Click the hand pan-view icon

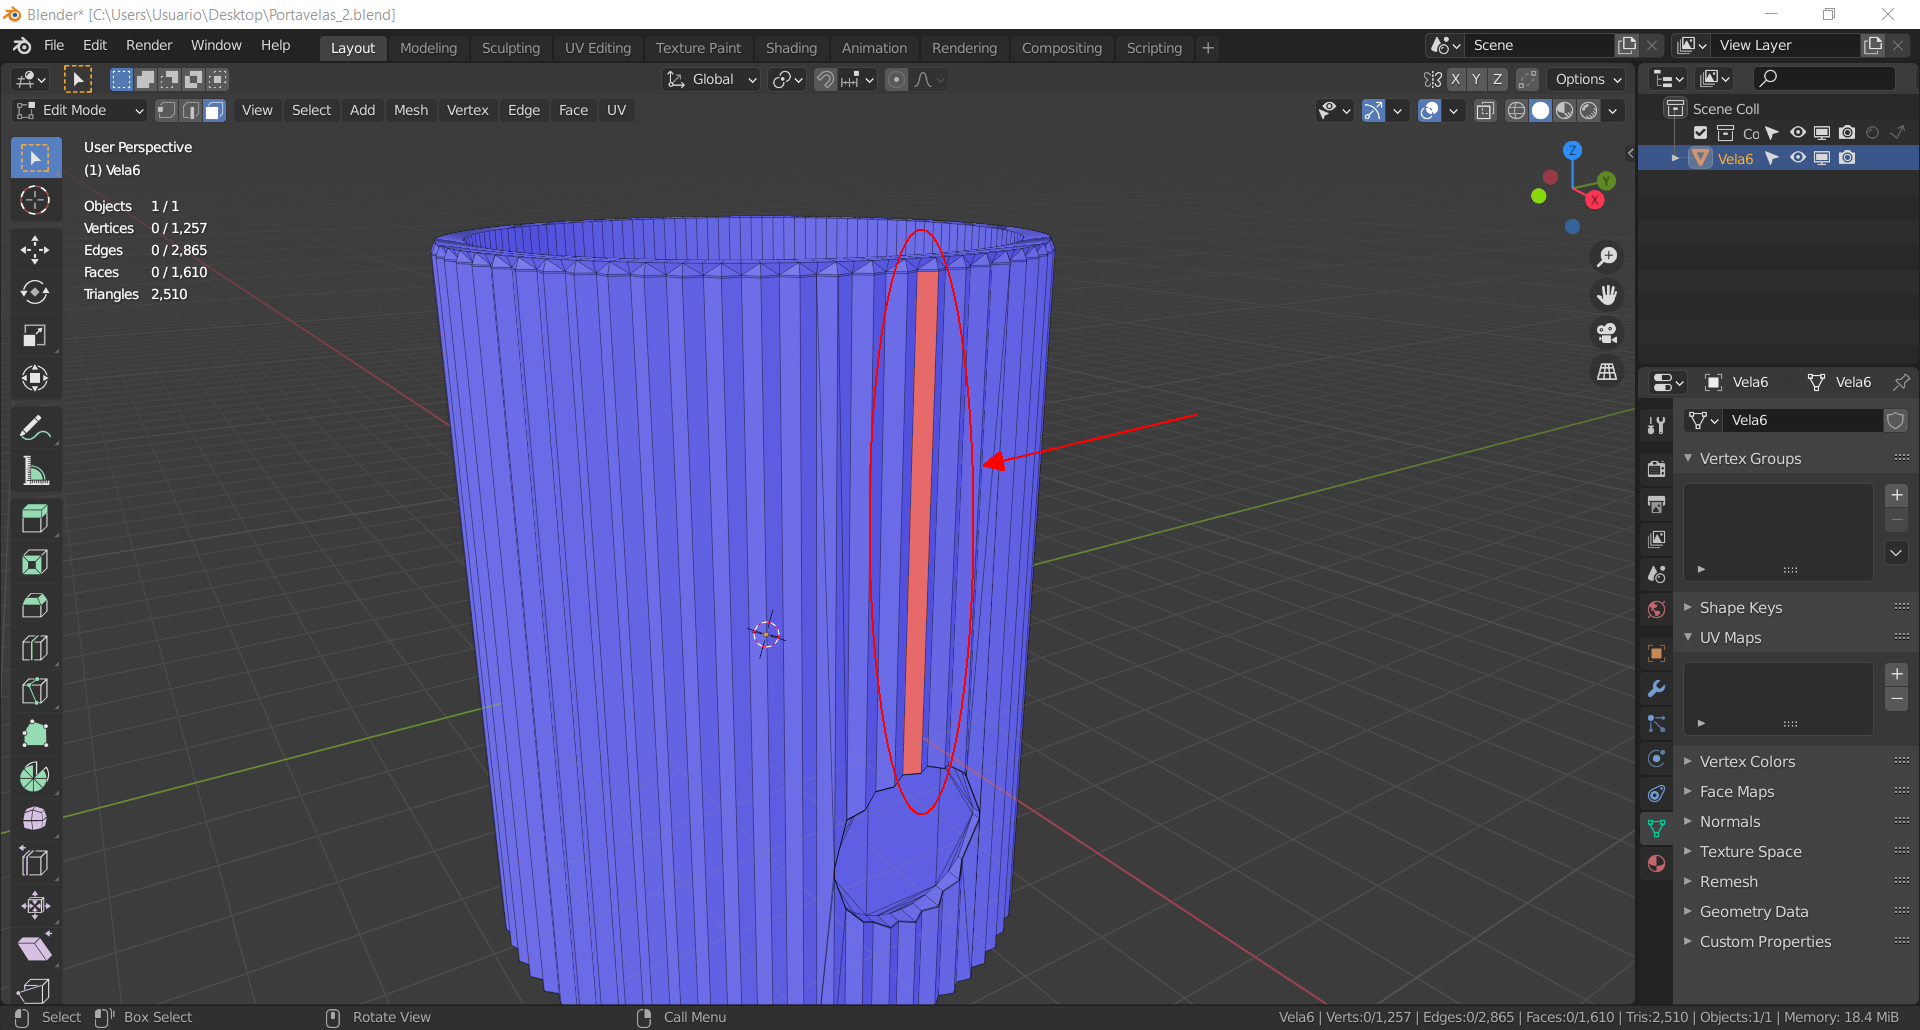click(1607, 295)
